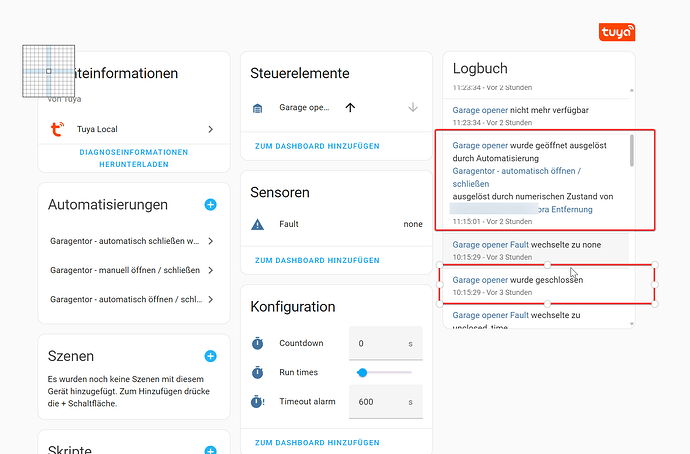Click the Fault sensor warning triangle icon
This screenshot has height=454, width=690.
pos(257,225)
